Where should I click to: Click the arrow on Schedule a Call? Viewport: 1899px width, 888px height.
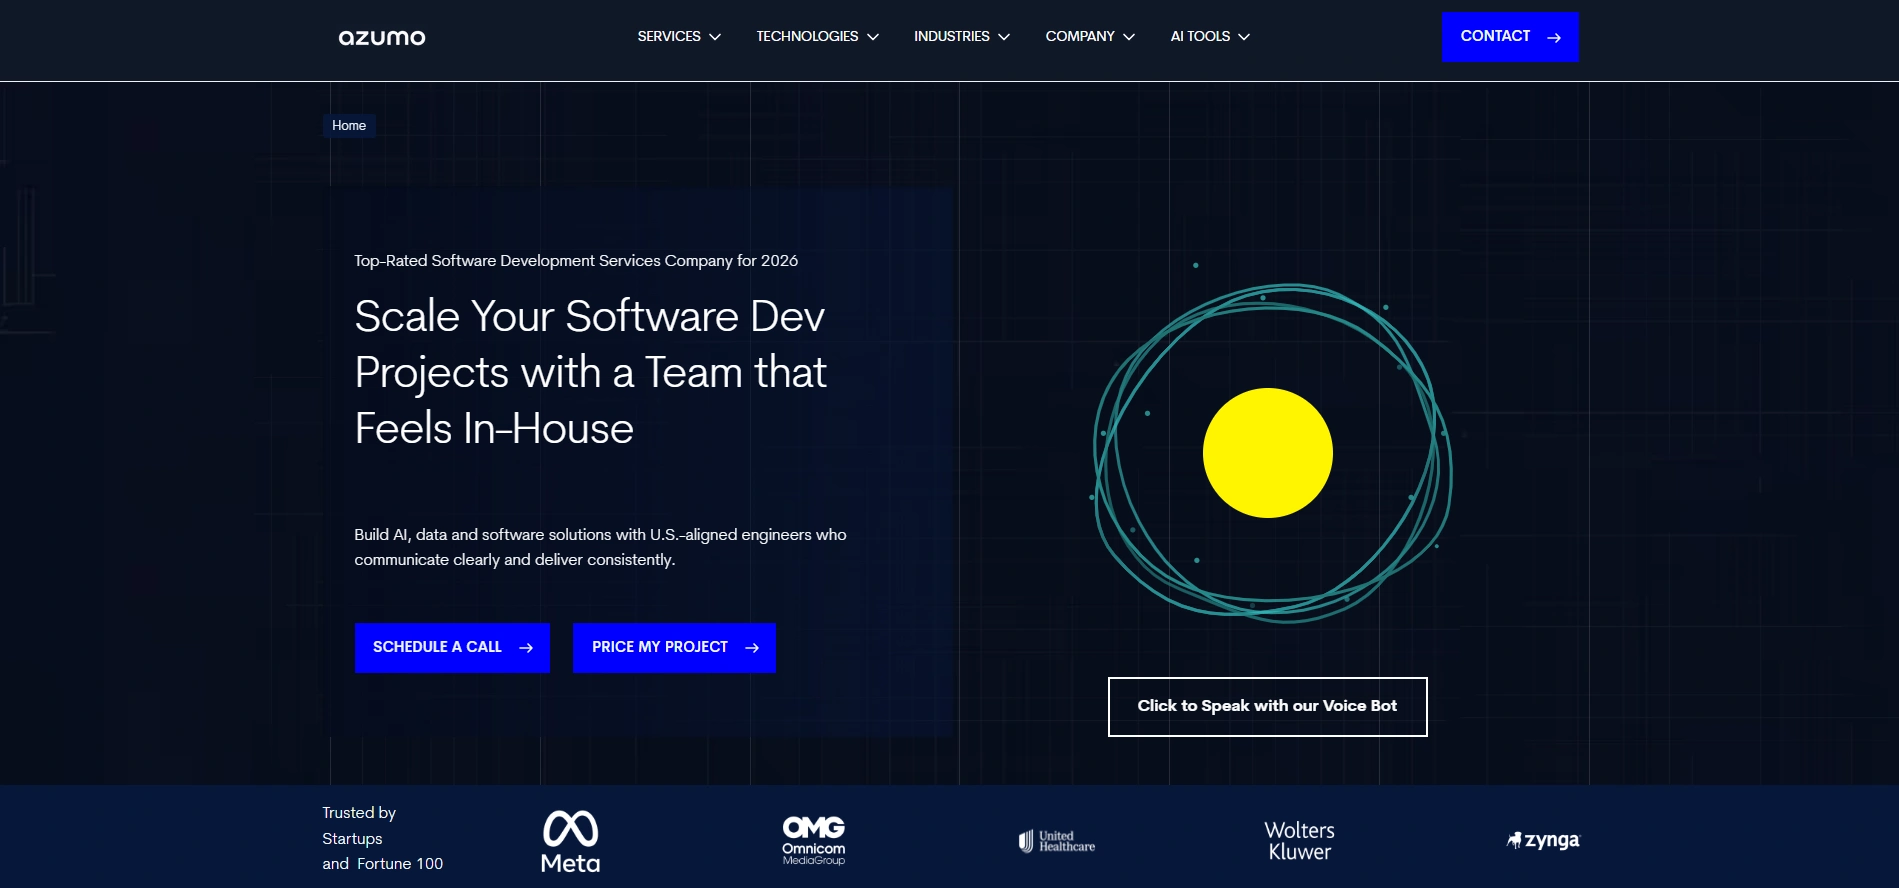(x=526, y=648)
